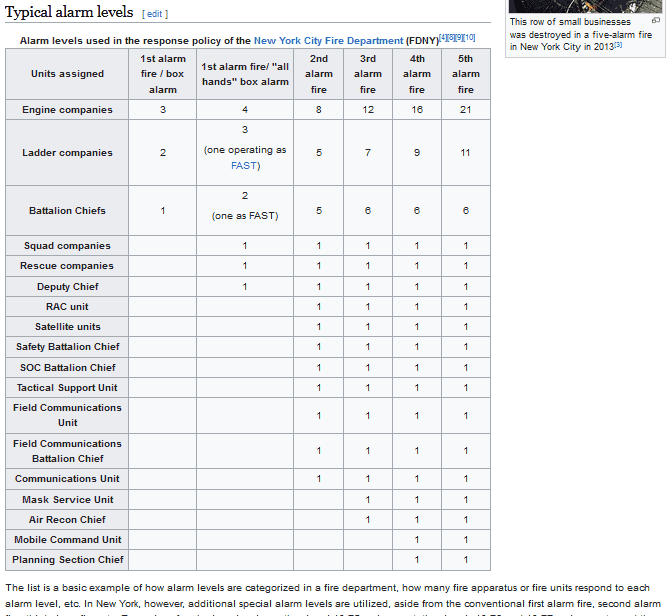The height and width of the screenshot is (616, 669).
Task: Click the table caption starting 'Alarm levels used'
Action: [x=247, y=41]
